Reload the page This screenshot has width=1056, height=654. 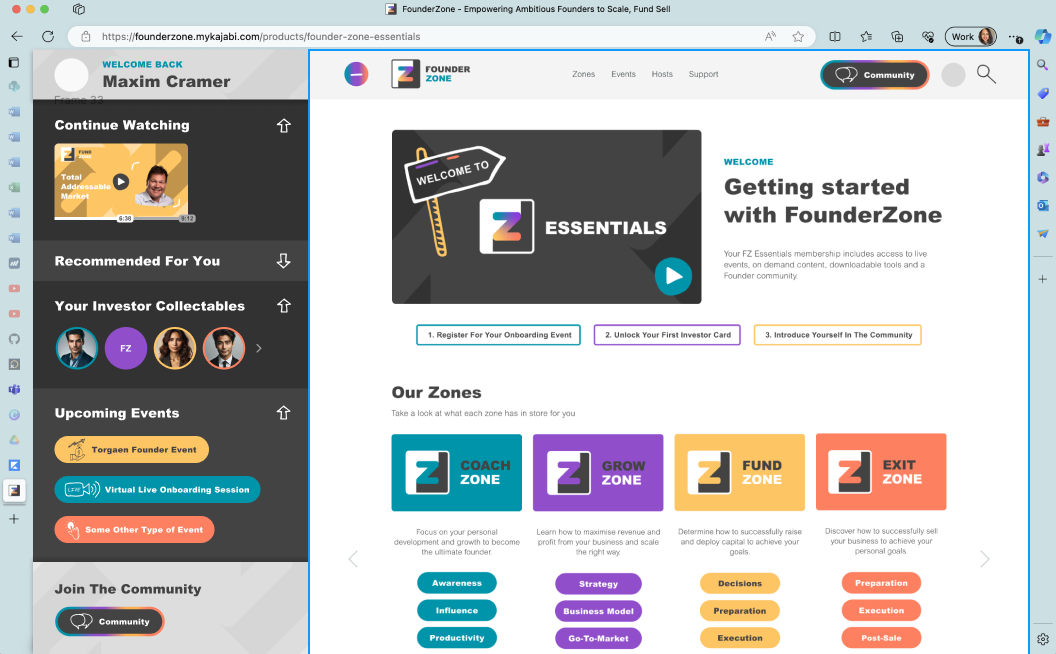click(x=48, y=36)
